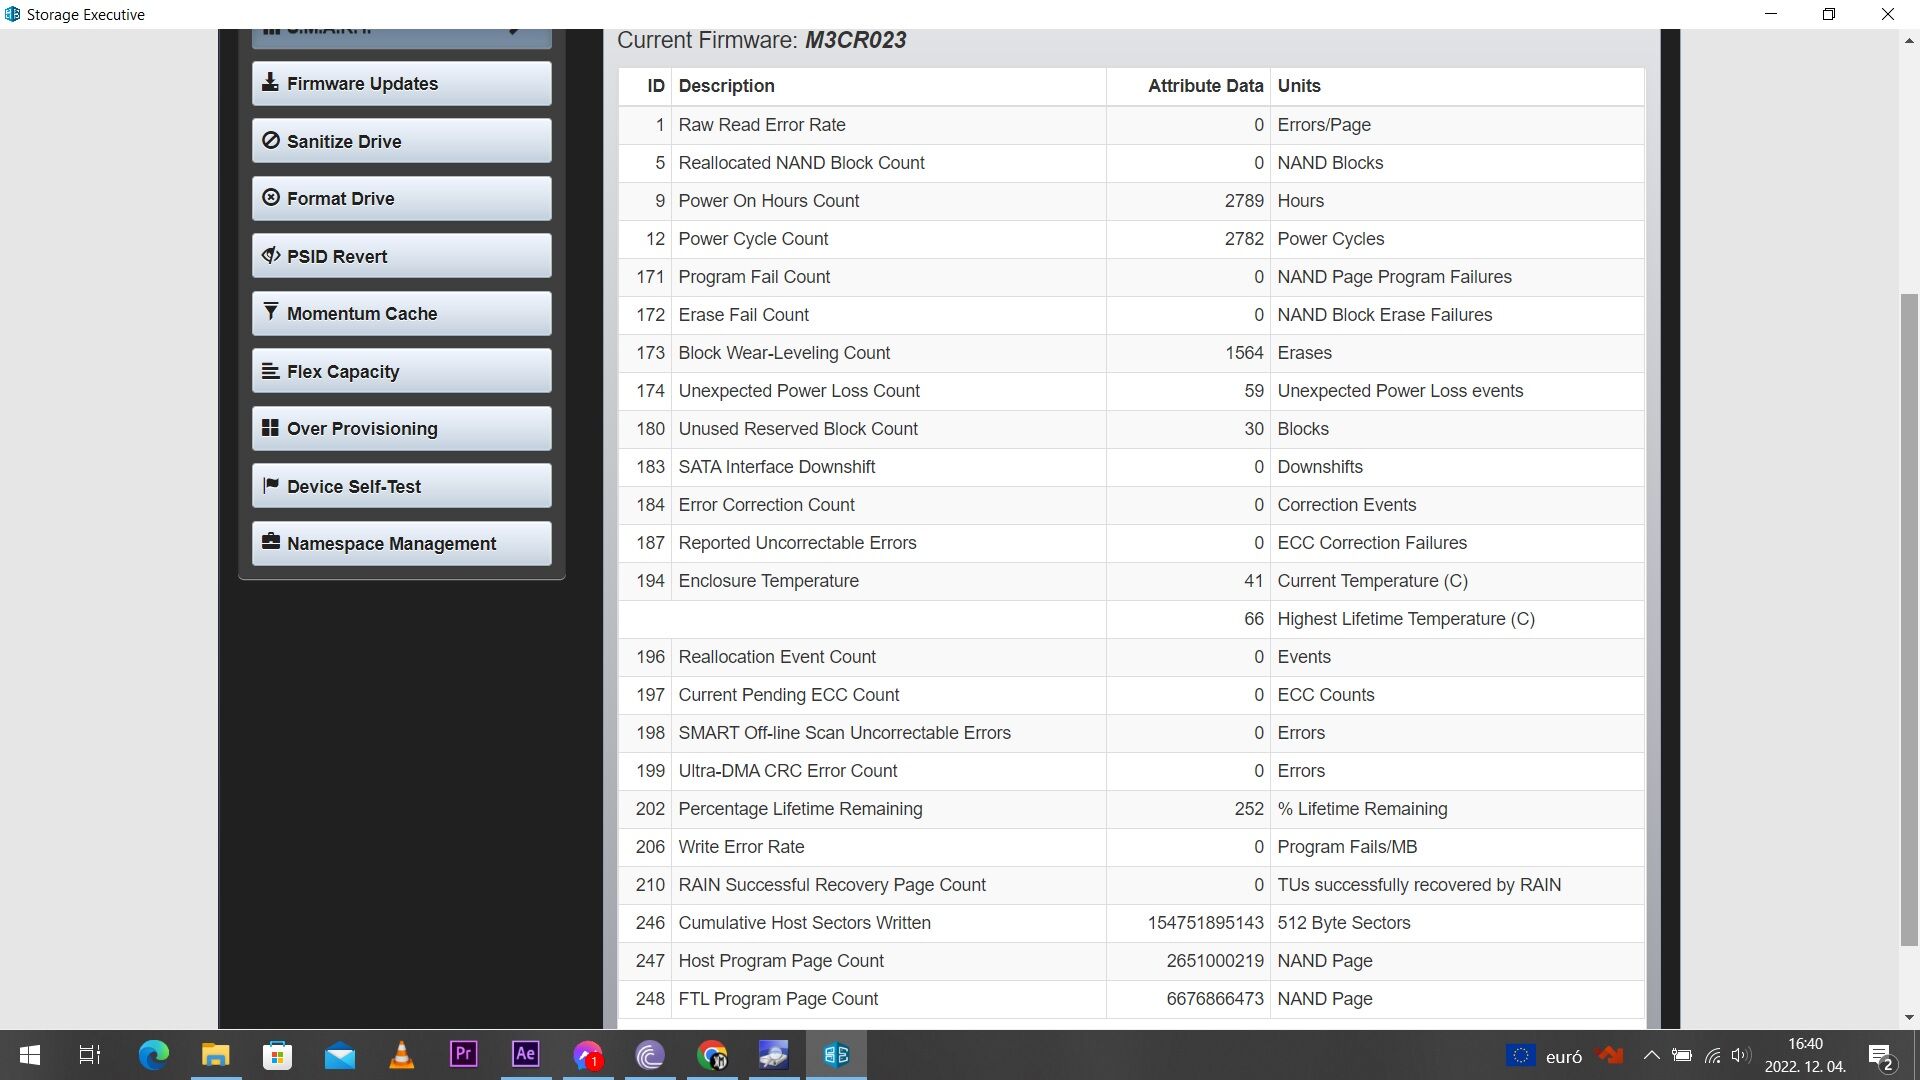Select Percentage Lifetime Remaining row
The image size is (1920, 1080).
[x=1131, y=809]
